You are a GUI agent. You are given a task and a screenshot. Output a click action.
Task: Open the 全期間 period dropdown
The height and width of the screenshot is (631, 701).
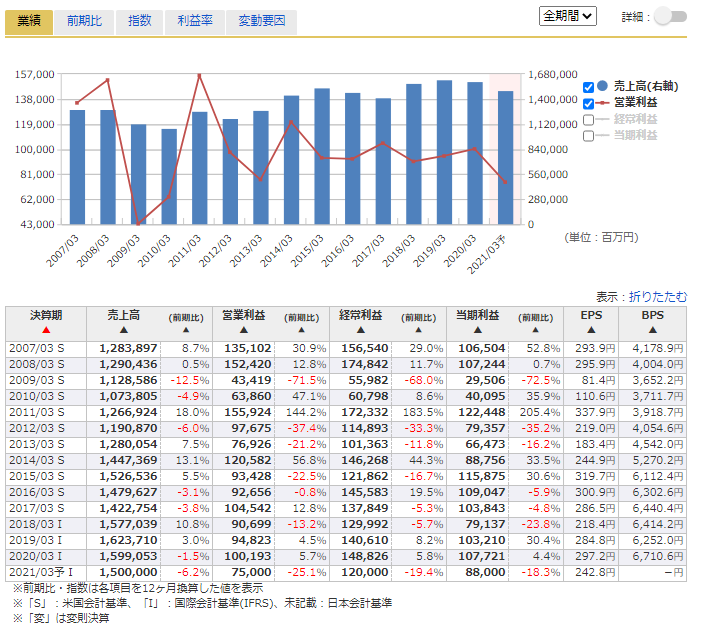pyautogui.click(x=567, y=16)
